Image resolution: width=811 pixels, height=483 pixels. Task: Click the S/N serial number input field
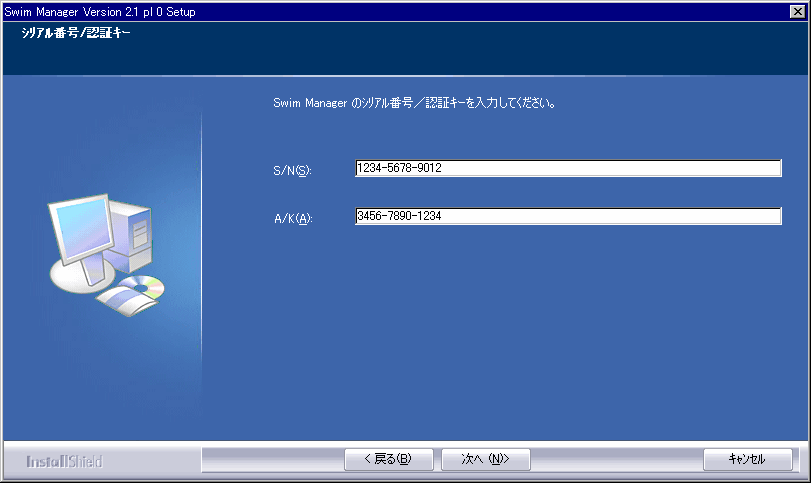point(568,168)
